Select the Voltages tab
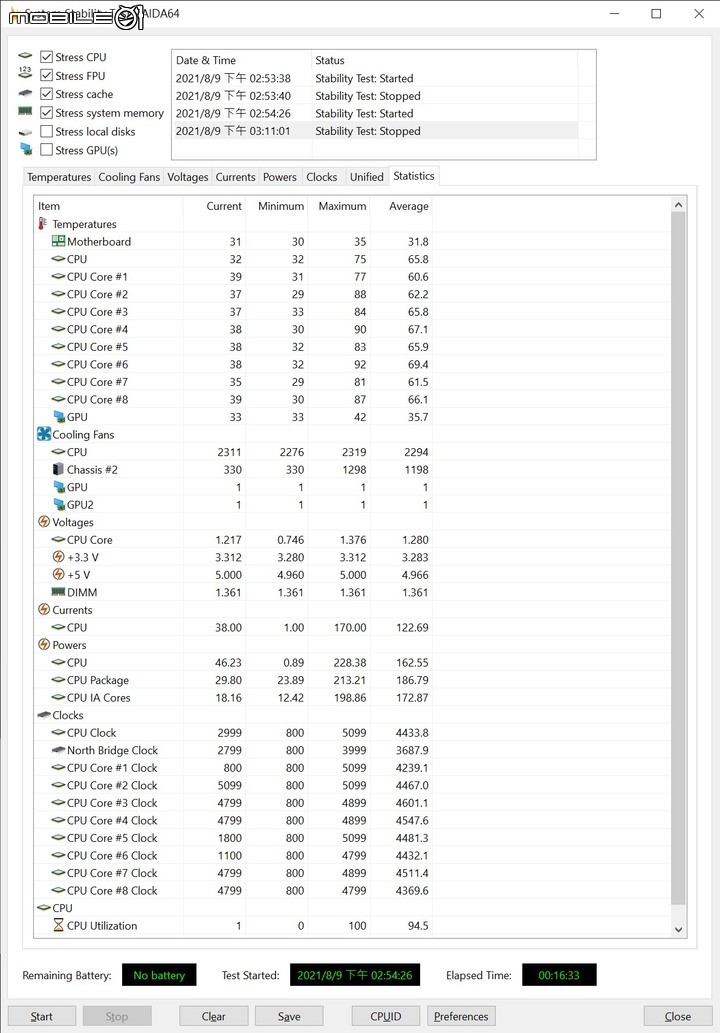Viewport: 720px width, 1033px height. [188, 177]
